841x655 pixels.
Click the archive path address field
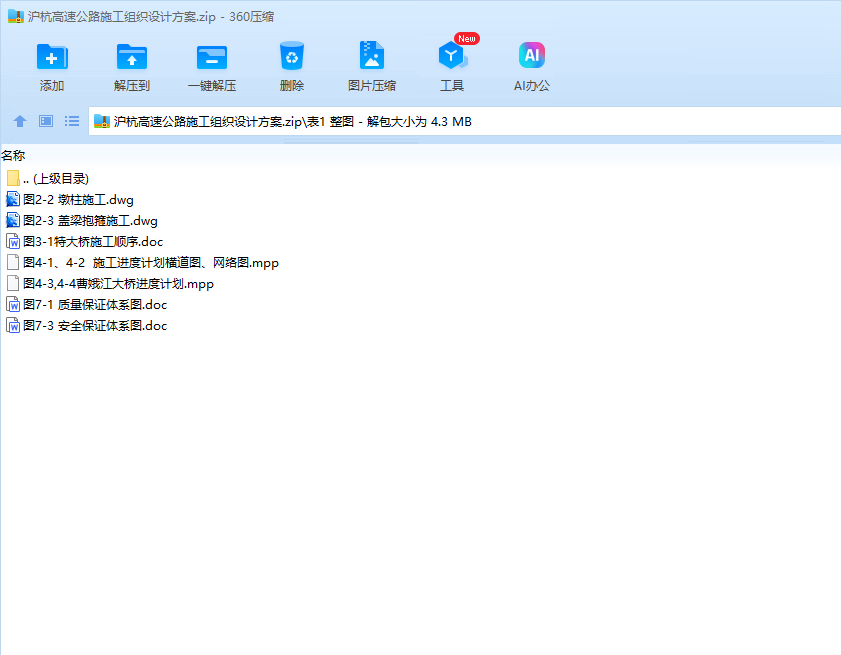464,121
